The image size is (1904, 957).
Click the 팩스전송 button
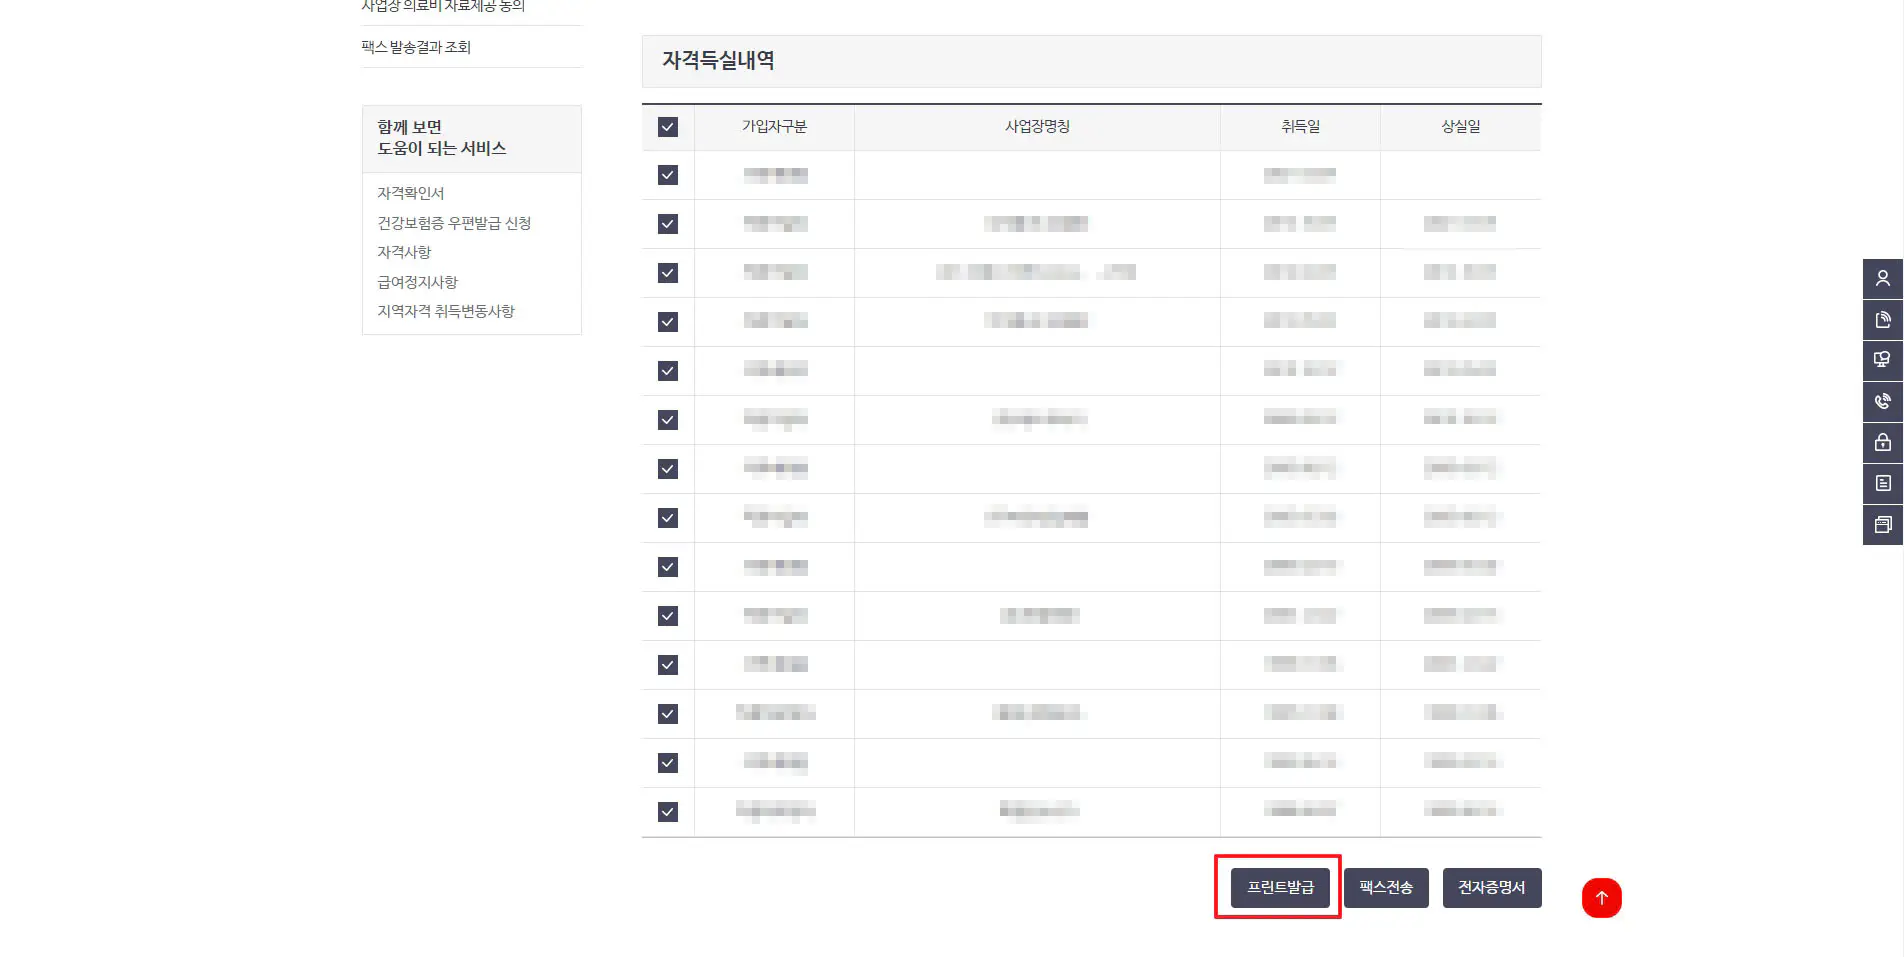click(x=1386, y=888)
